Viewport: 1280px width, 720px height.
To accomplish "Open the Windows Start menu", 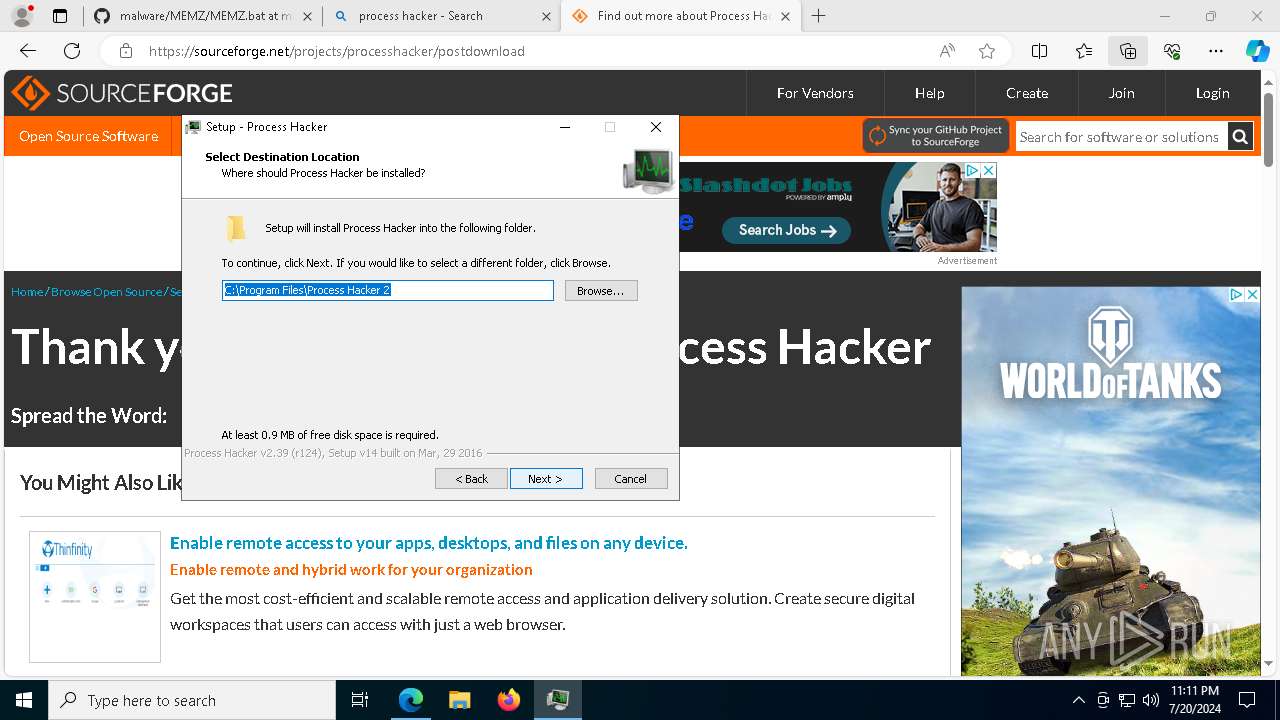I will [x=24, y=700].
